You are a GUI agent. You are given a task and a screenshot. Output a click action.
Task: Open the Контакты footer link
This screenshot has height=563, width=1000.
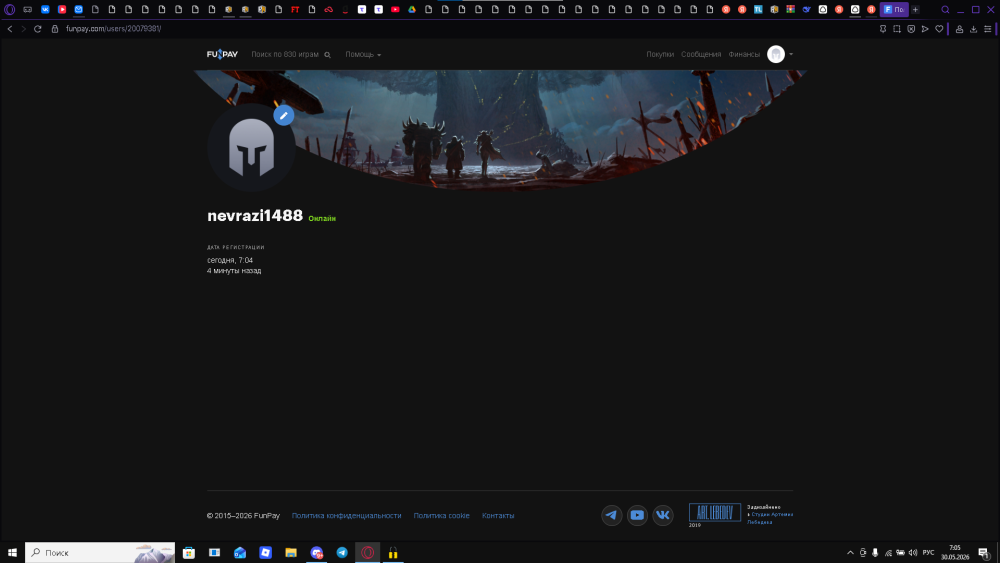498,515
